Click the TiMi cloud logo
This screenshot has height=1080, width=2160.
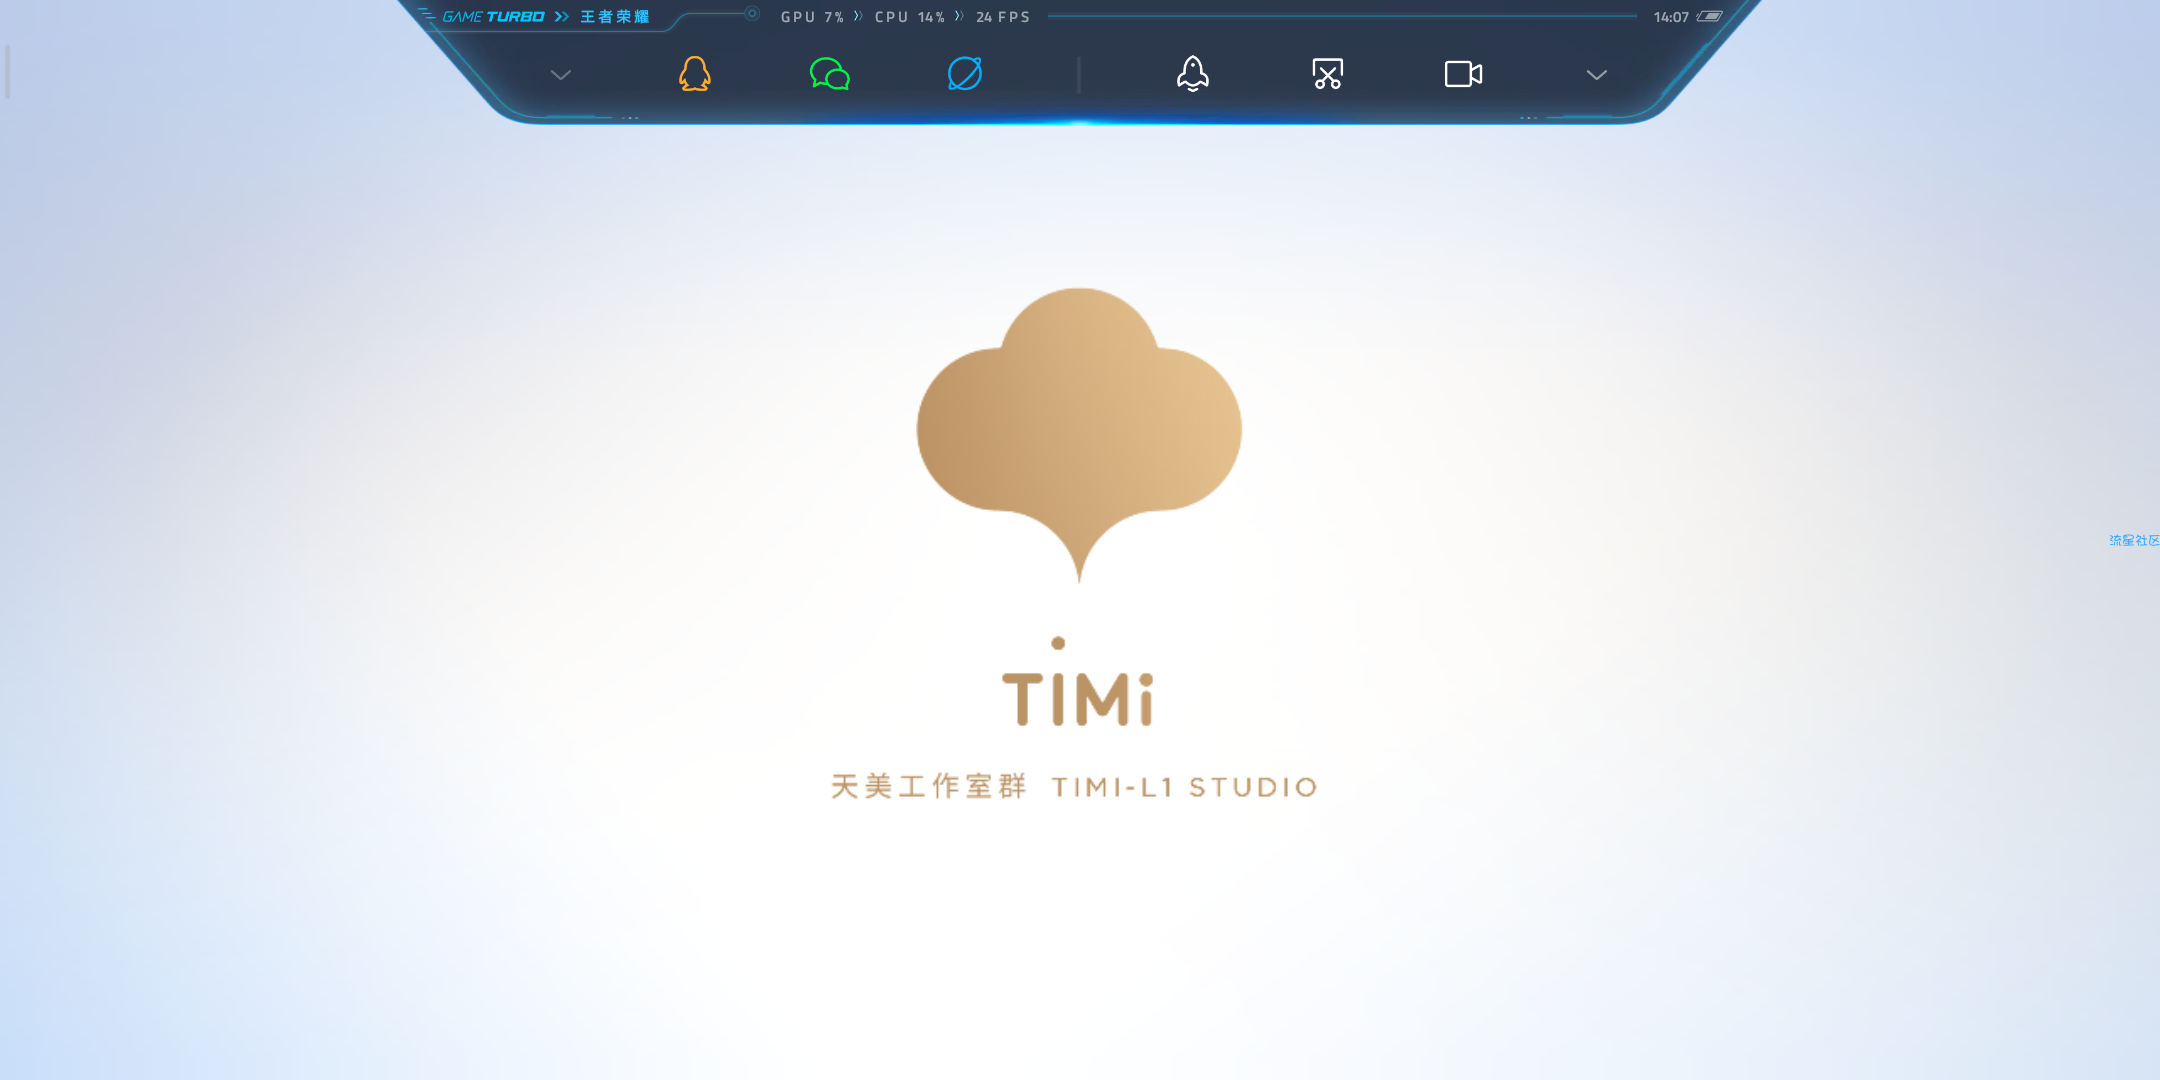click(1079, 435)
